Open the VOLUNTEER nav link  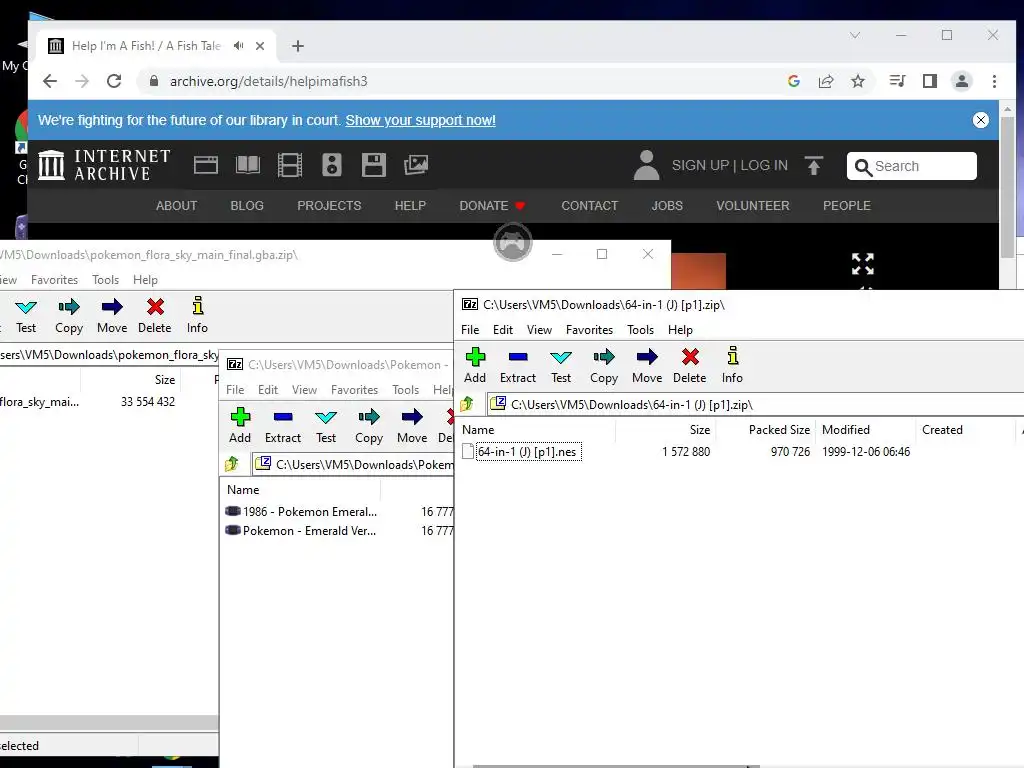[752, 206]
